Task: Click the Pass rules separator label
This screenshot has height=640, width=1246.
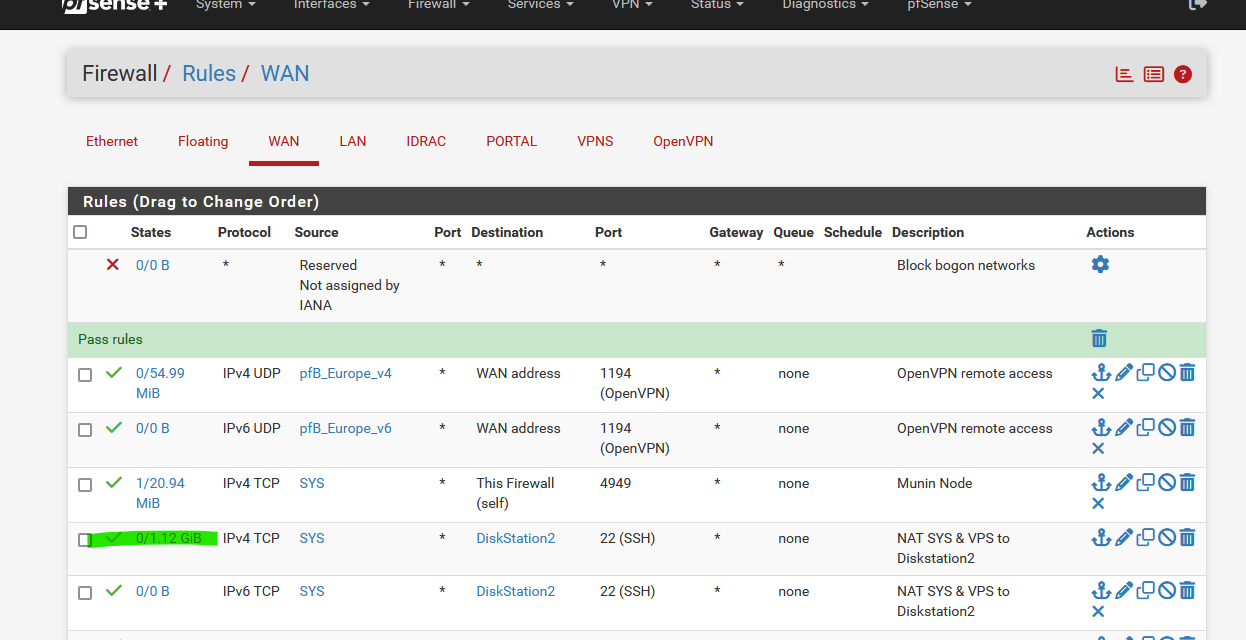Action: coord(111,339)
